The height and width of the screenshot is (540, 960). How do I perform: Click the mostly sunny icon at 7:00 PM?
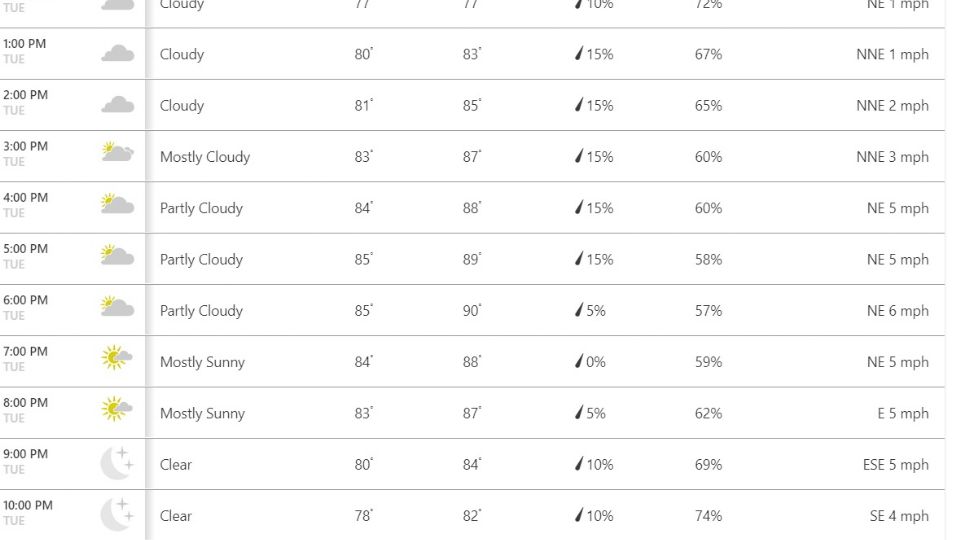(118, 358)
